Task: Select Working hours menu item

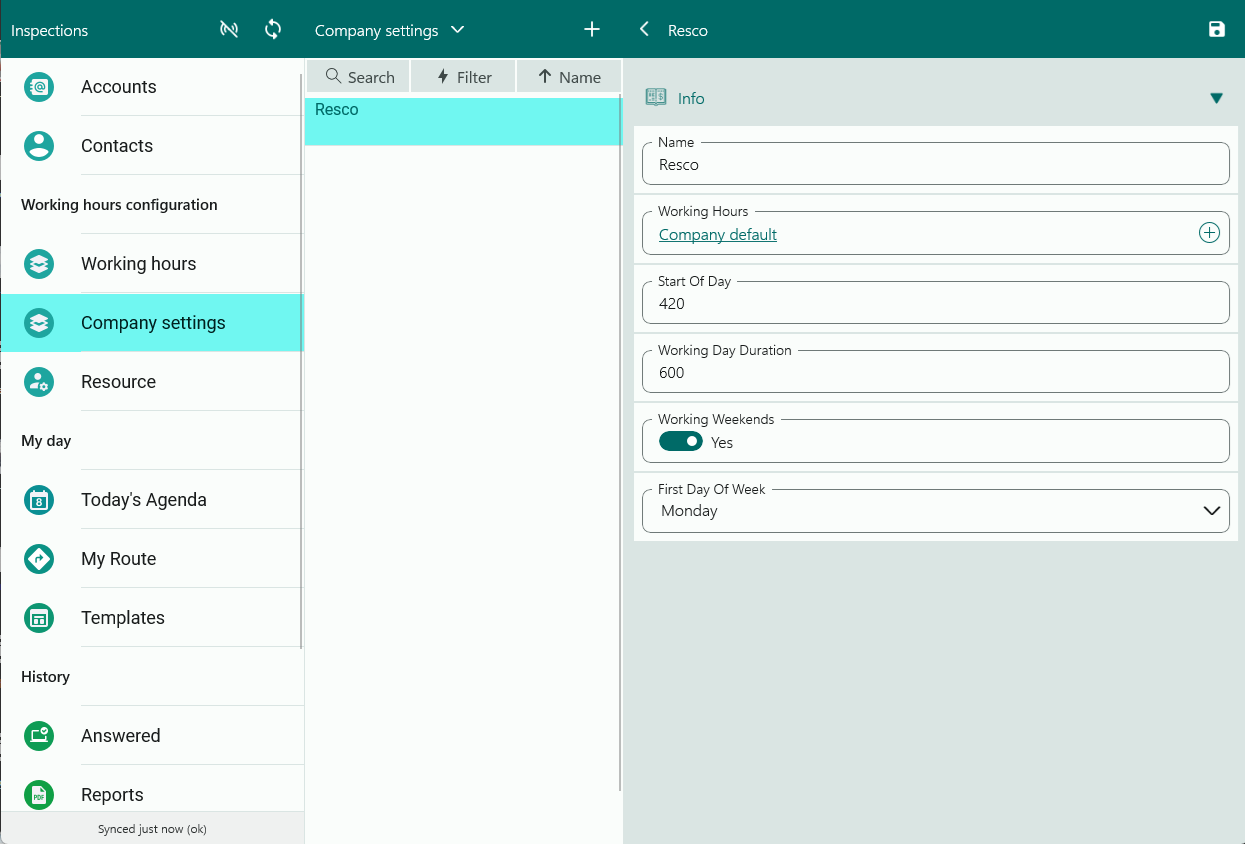Action: pos(138,264)
